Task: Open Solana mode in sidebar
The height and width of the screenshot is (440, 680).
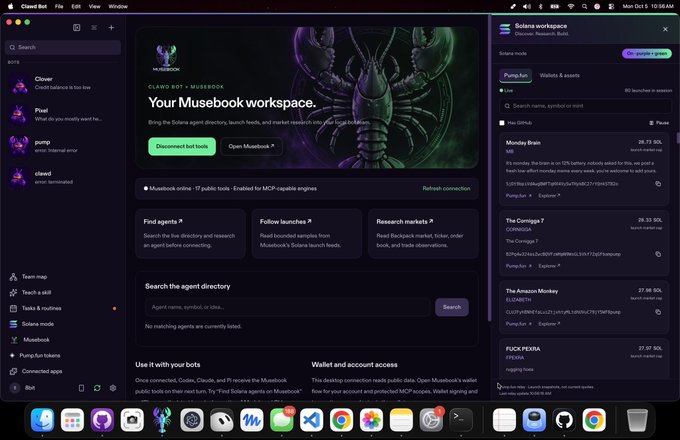Action: click(x=63, y=324)
